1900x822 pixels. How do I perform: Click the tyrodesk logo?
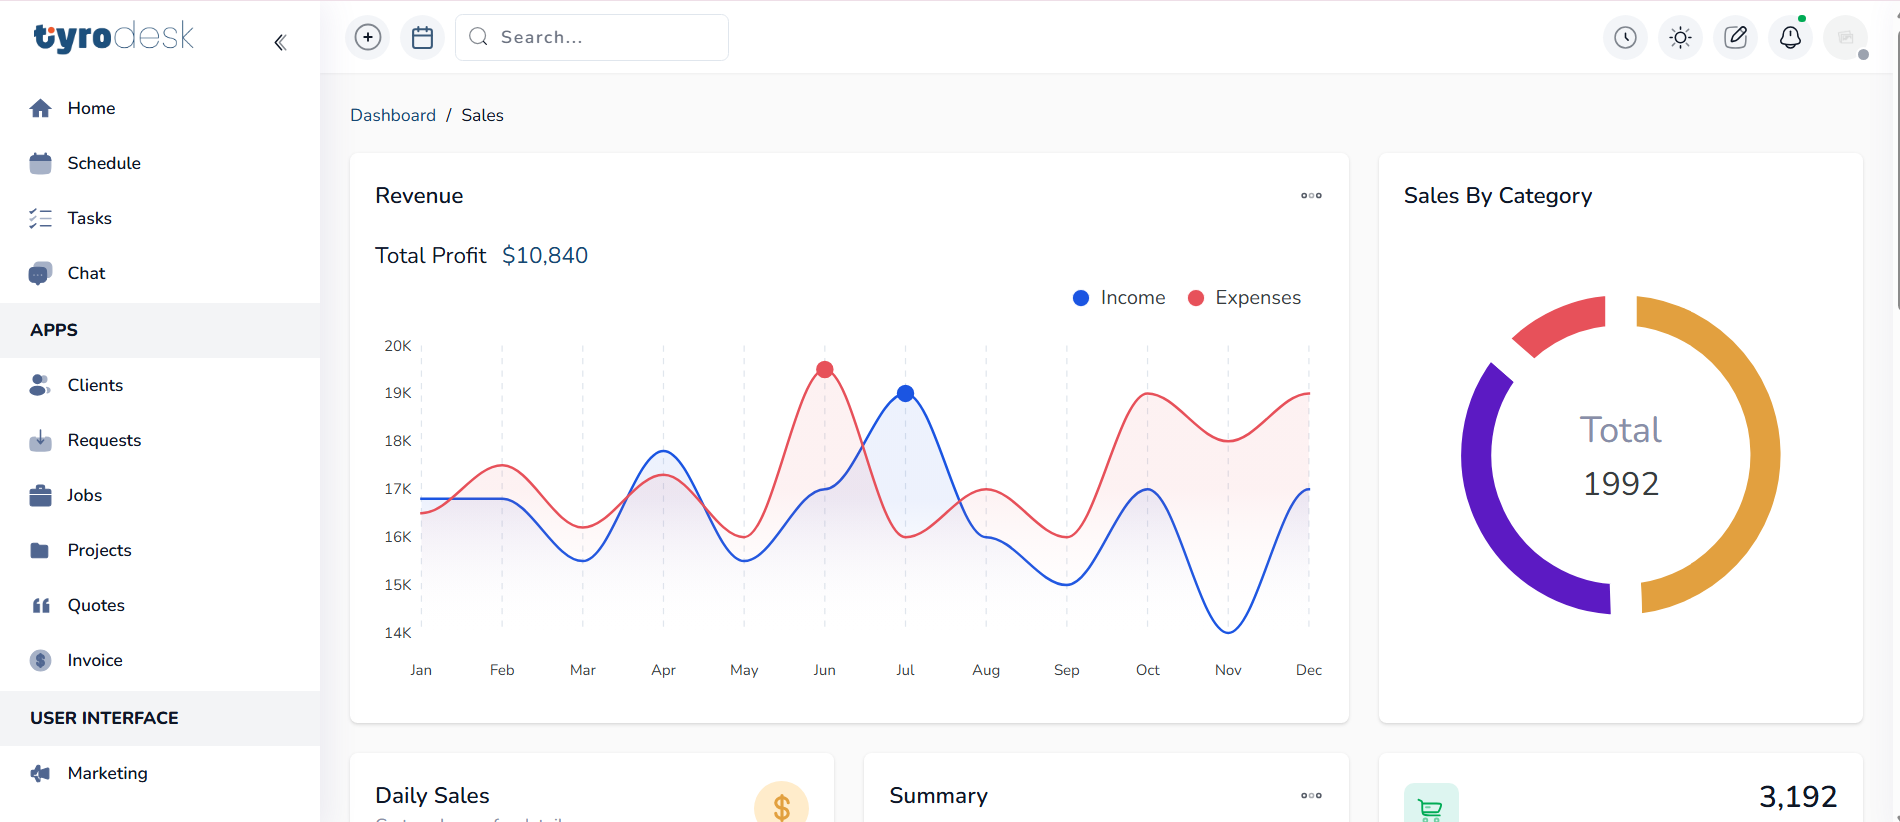tap(114, 37)
